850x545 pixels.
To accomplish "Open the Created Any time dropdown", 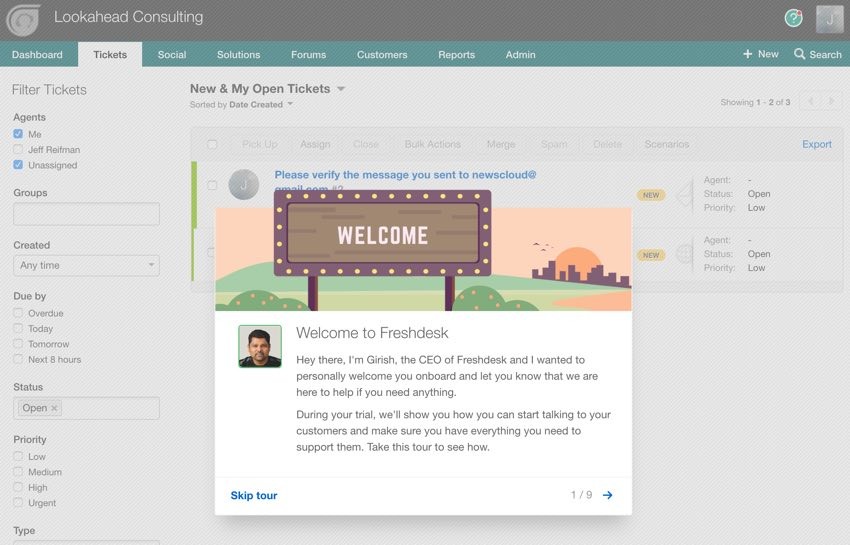I will pos(86,265).
